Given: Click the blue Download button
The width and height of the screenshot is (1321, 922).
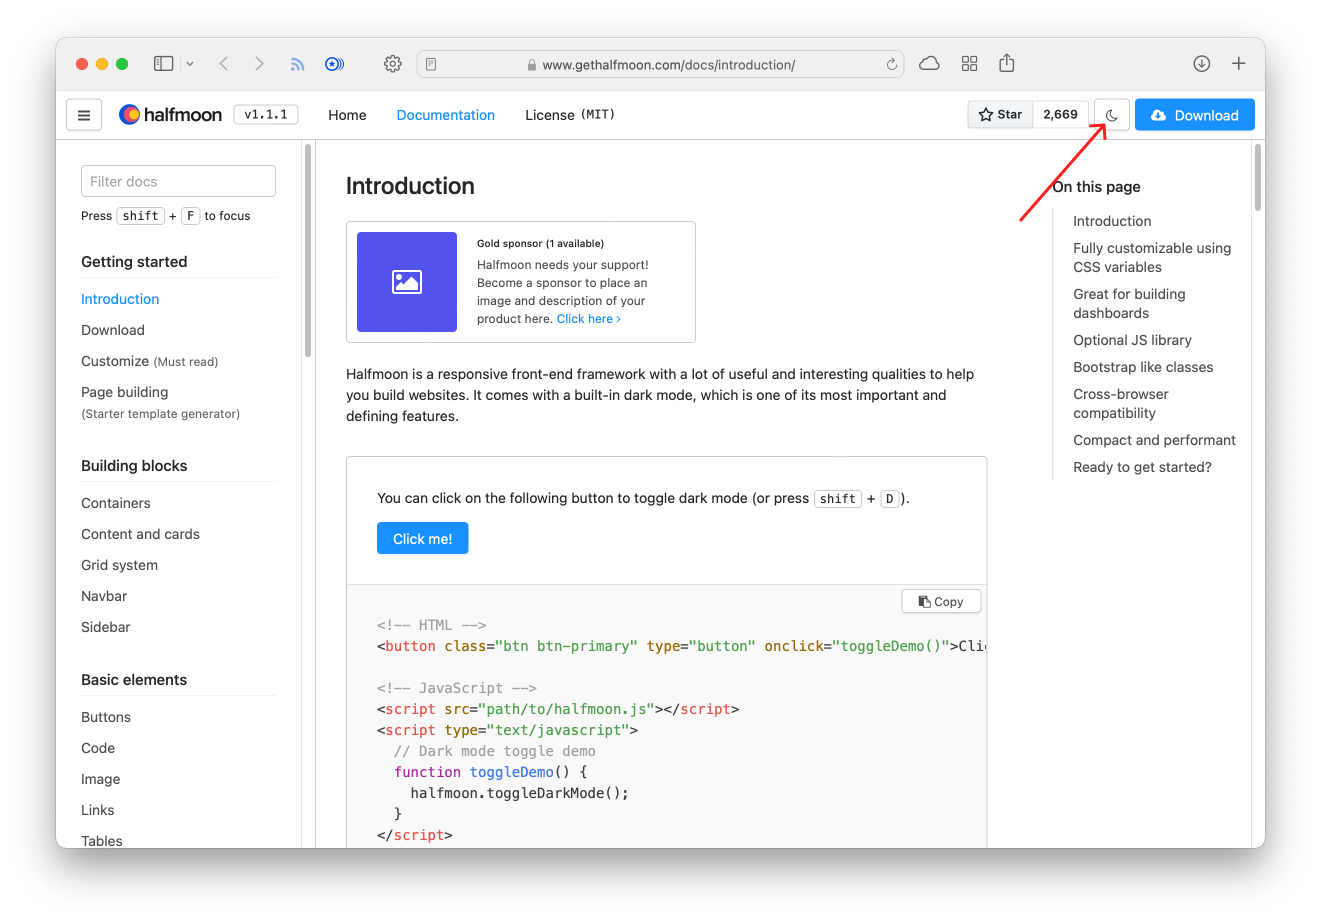Looking at the screenshot, I should coord(1194,115).
